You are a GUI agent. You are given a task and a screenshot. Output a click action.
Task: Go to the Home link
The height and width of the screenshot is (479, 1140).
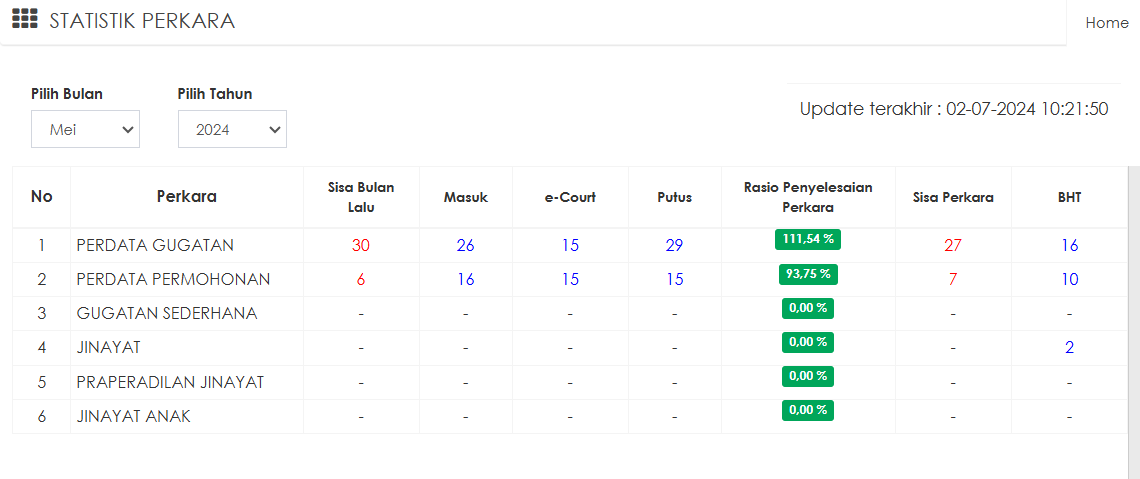(x=1106, y=23)
